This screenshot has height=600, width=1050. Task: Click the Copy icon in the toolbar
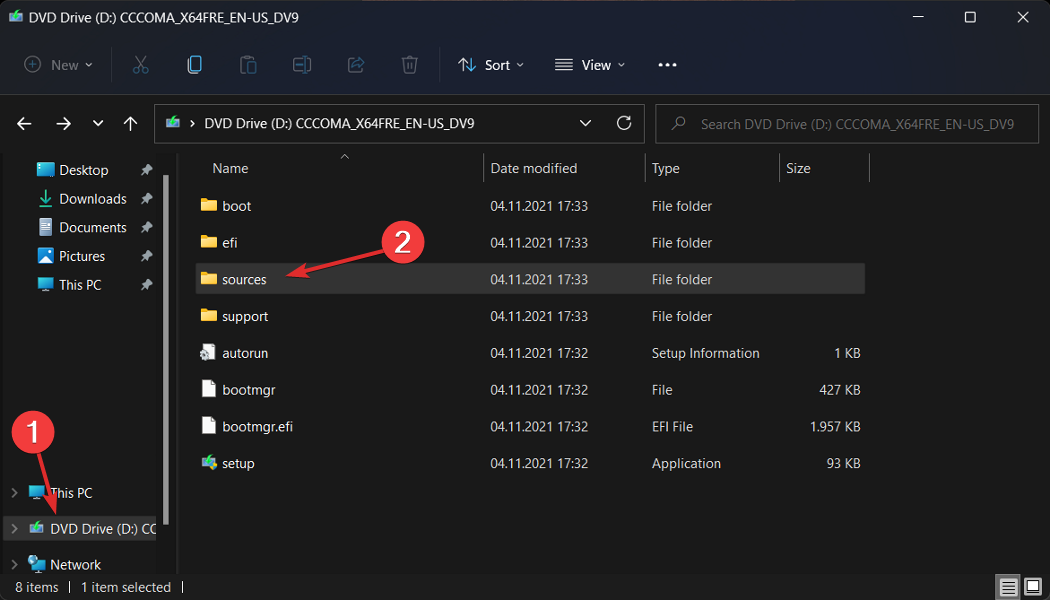click(194, 64)
